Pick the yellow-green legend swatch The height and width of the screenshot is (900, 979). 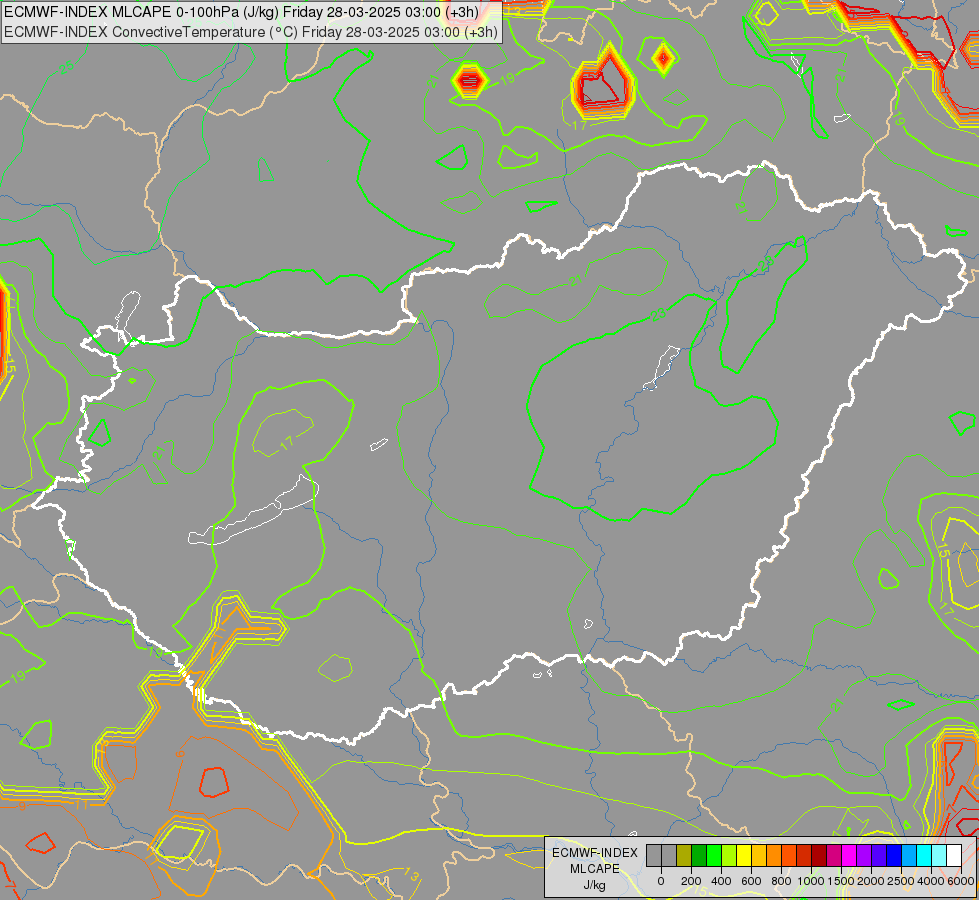(729, 855)
